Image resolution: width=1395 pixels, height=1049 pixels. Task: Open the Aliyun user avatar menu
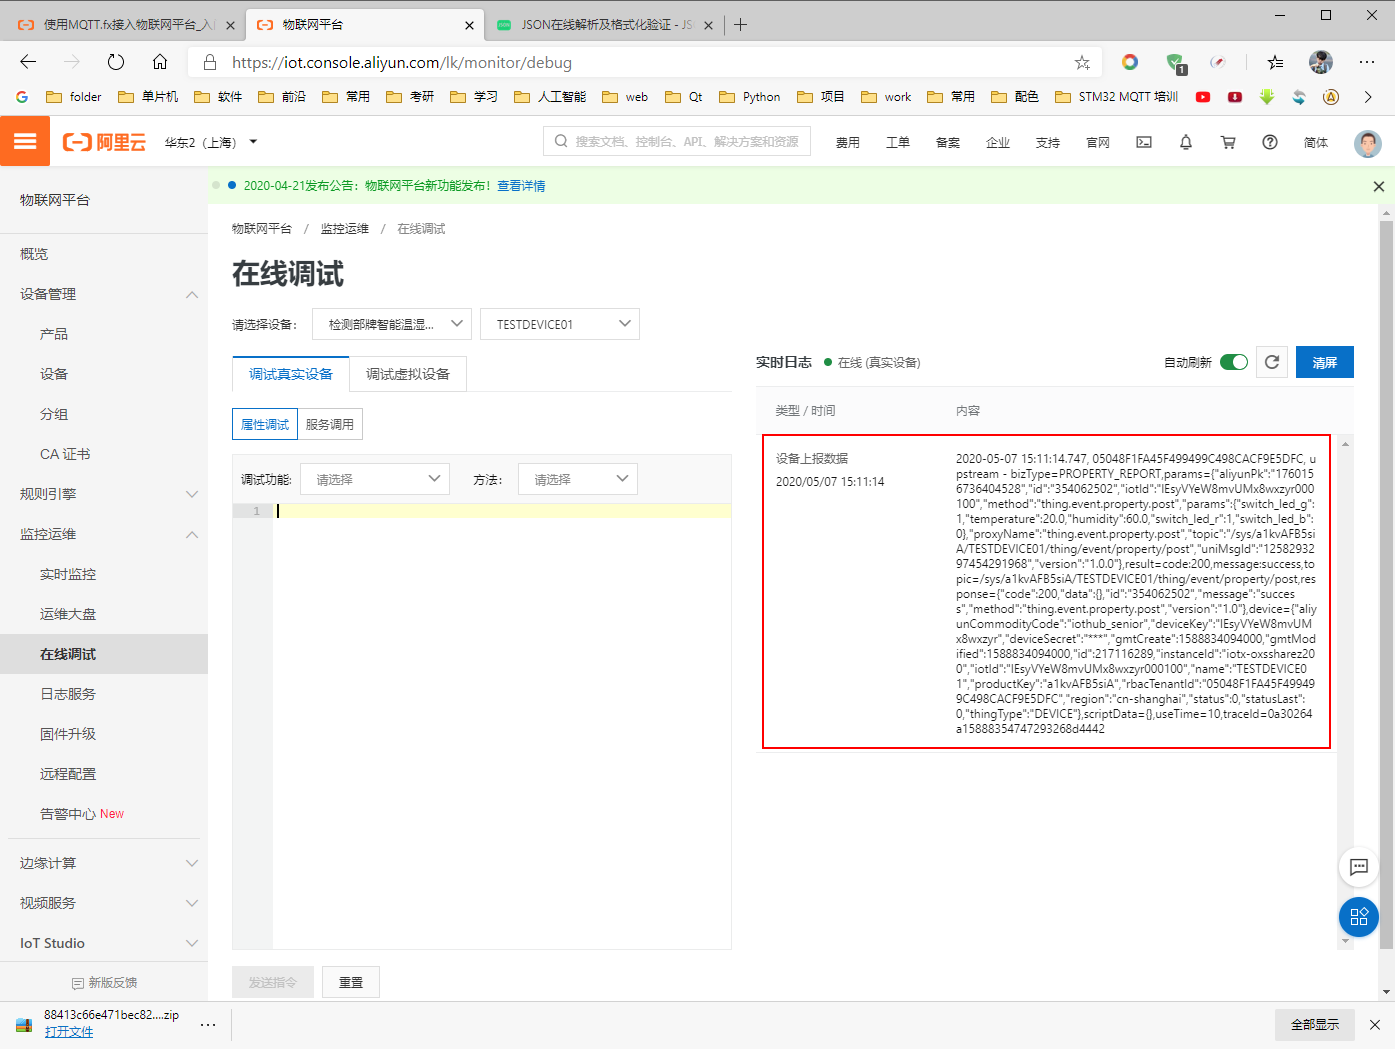tap(1368, 143)
